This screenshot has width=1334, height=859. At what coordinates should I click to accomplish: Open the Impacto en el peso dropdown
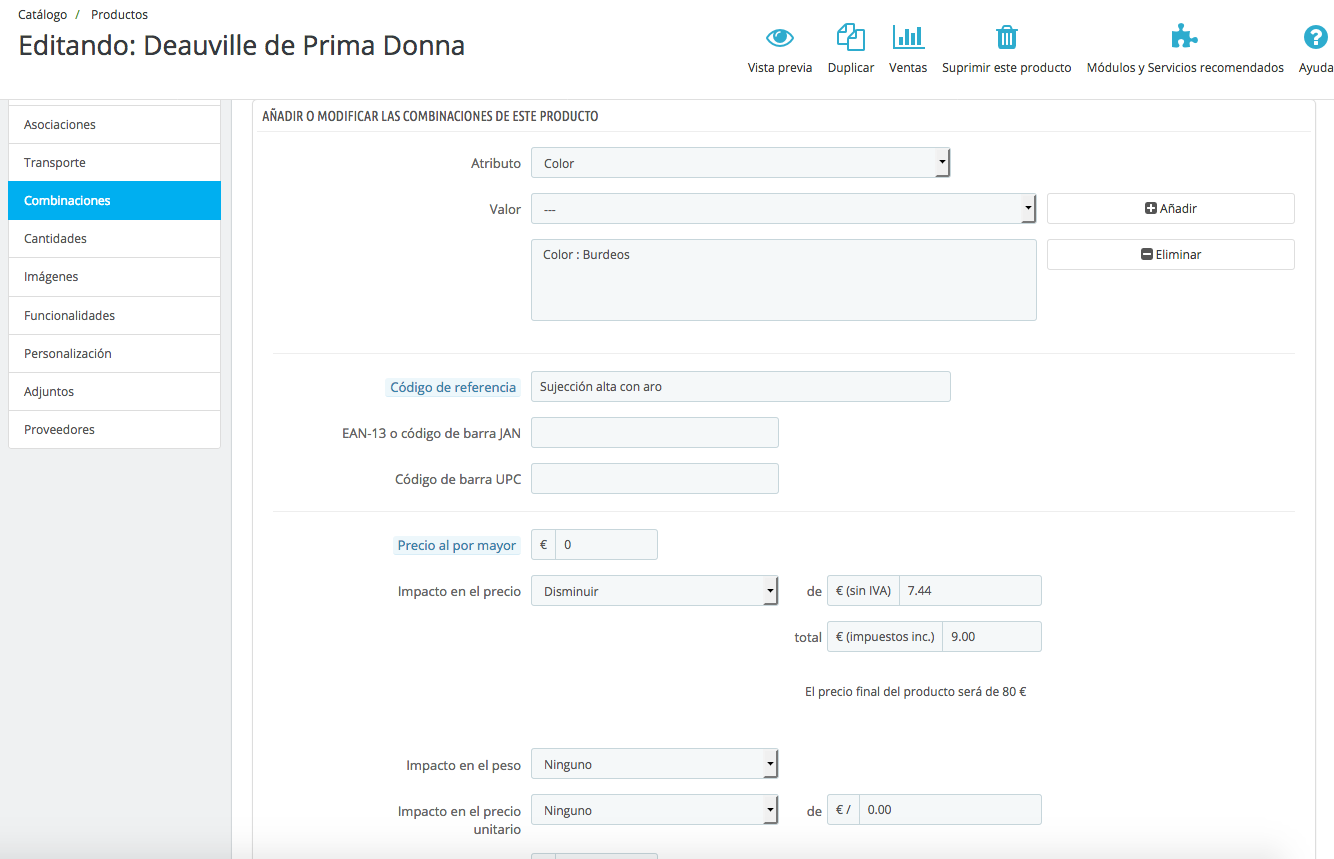pos(654,765)
